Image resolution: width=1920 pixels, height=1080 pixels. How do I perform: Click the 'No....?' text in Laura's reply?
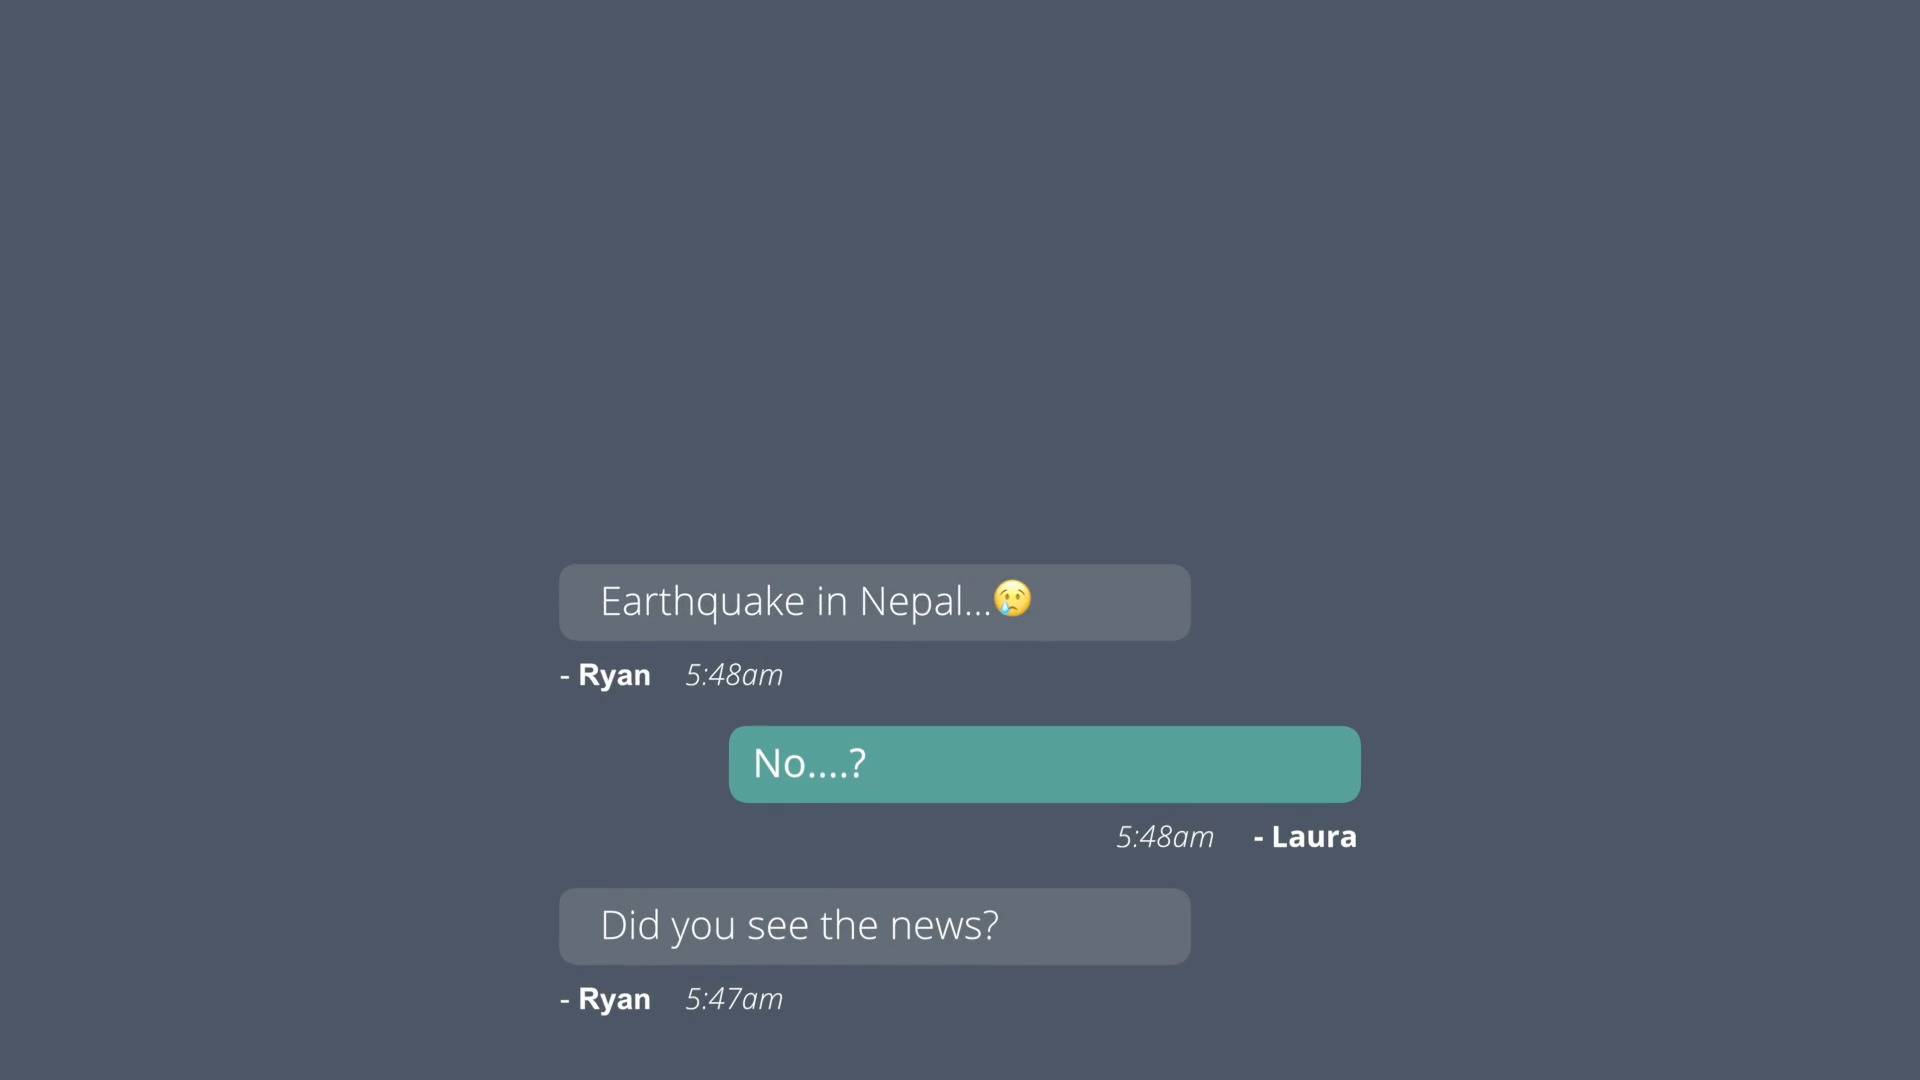[810, 764]
